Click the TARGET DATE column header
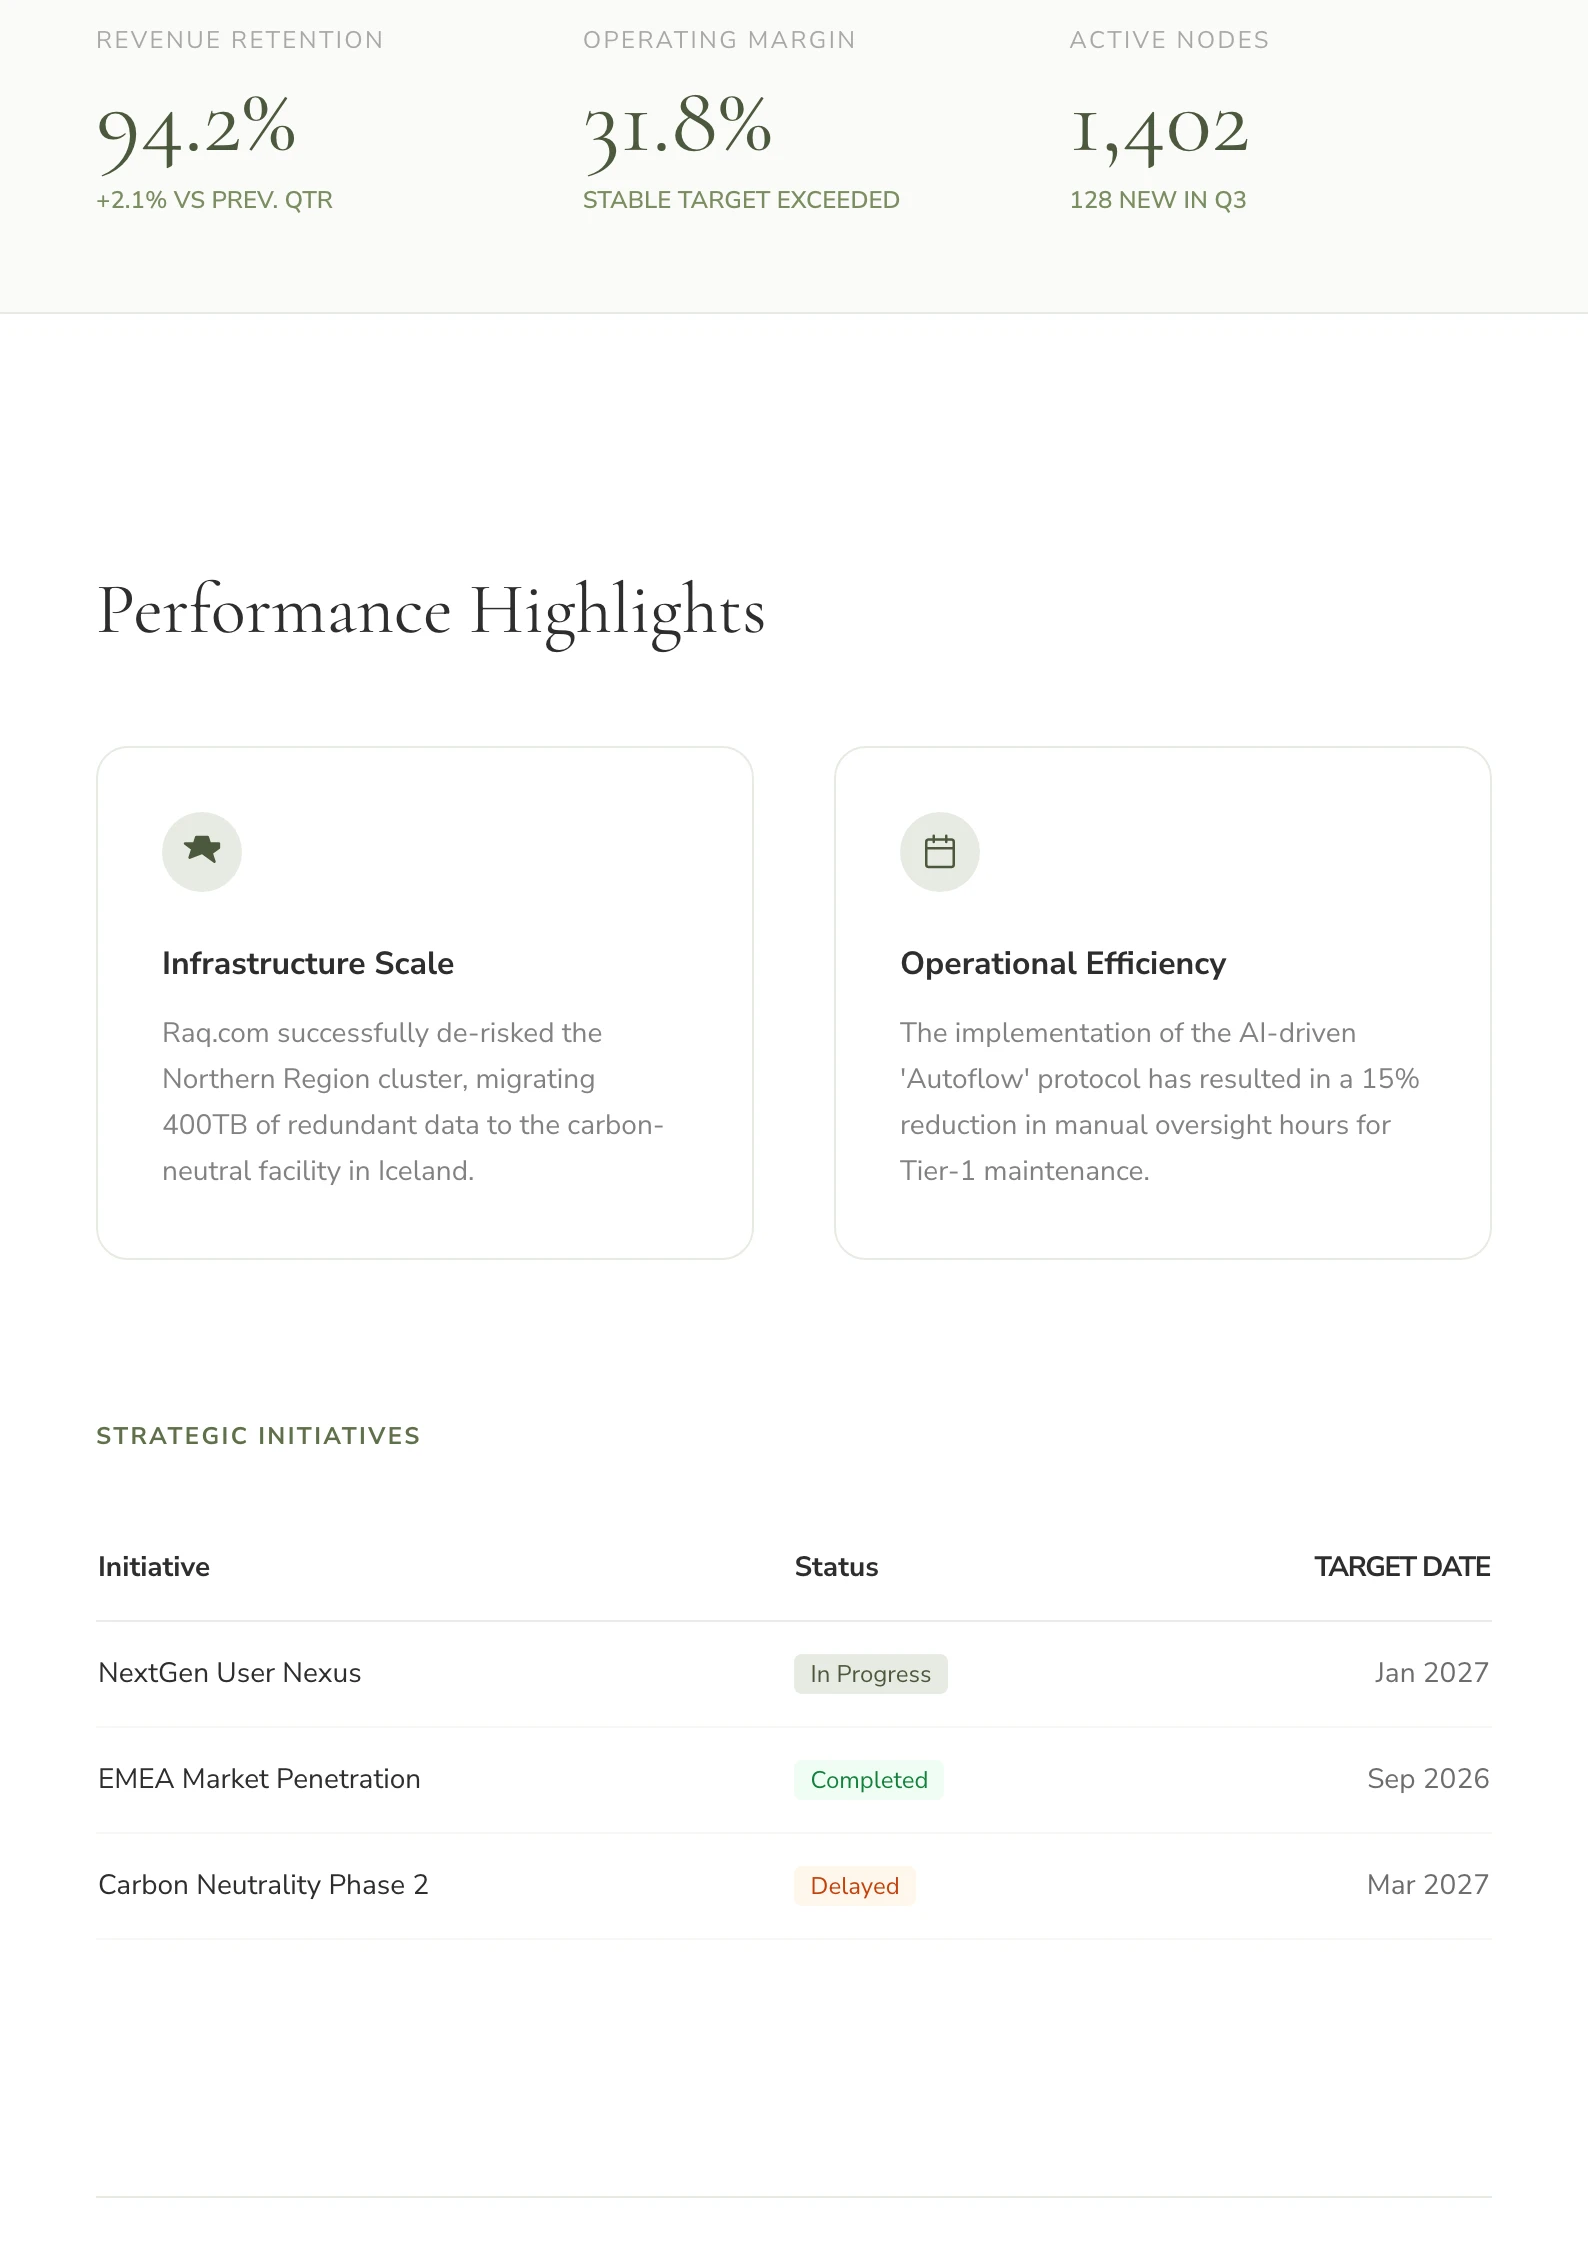The image size is (1588, 2246). (1401, 1567)
